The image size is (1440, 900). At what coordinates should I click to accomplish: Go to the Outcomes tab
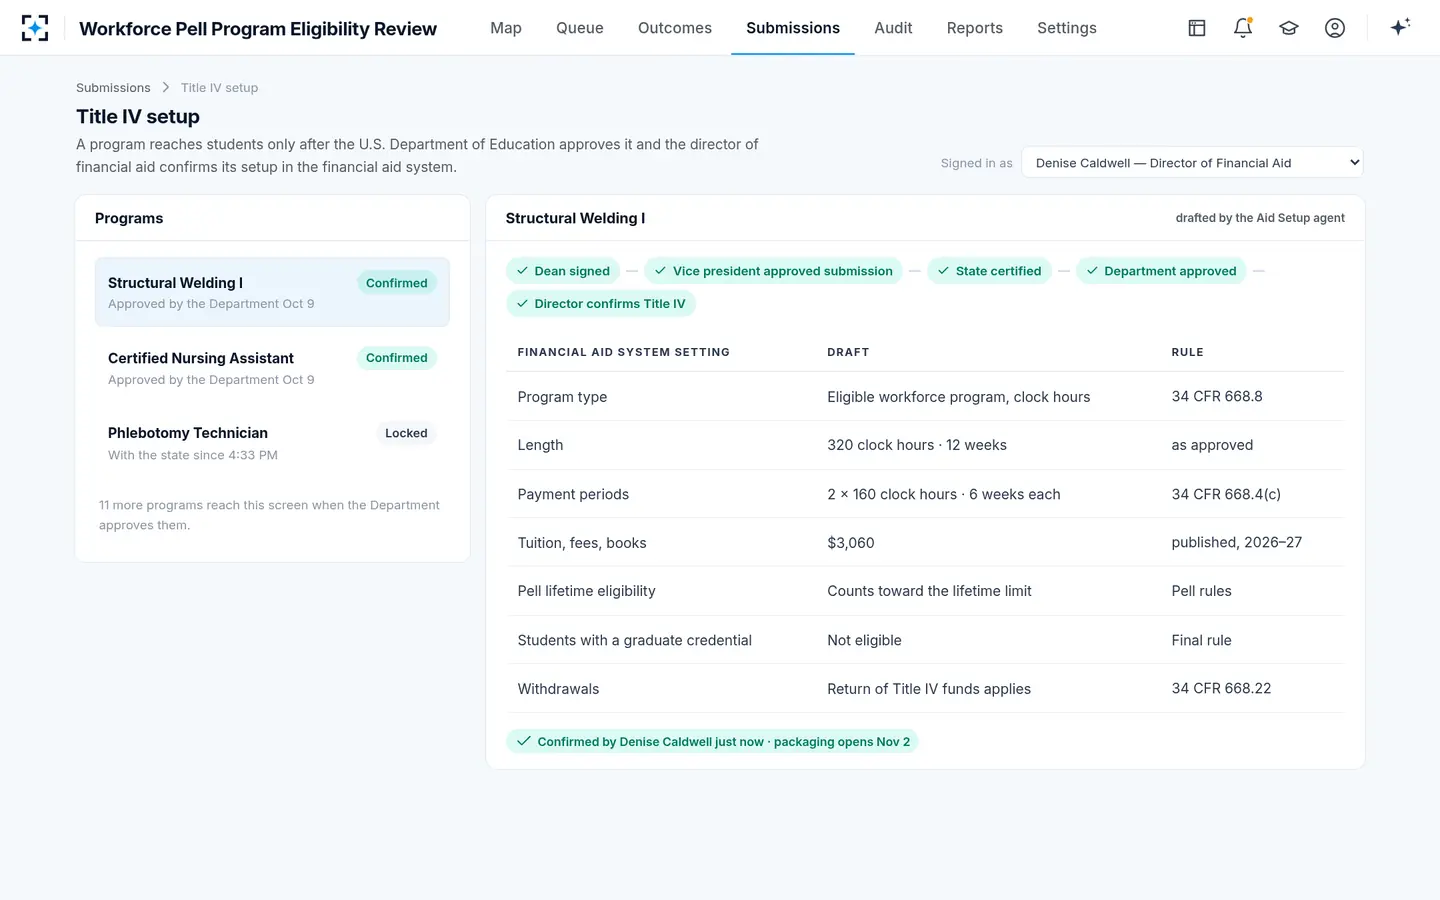pyautogui.click(x=675, y=28)
